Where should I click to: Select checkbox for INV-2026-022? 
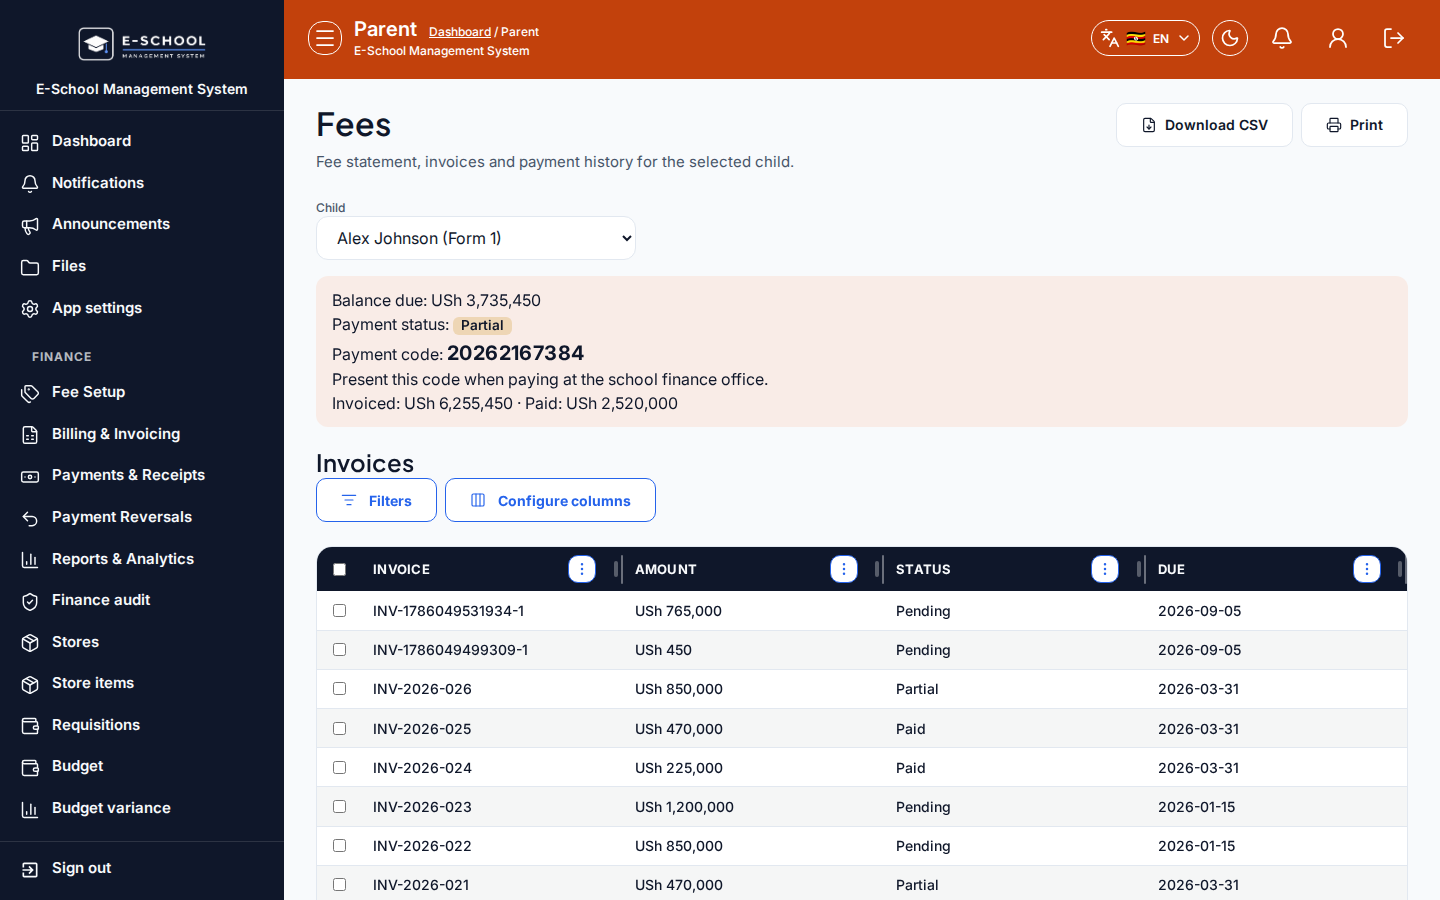(x=340, y=845)
